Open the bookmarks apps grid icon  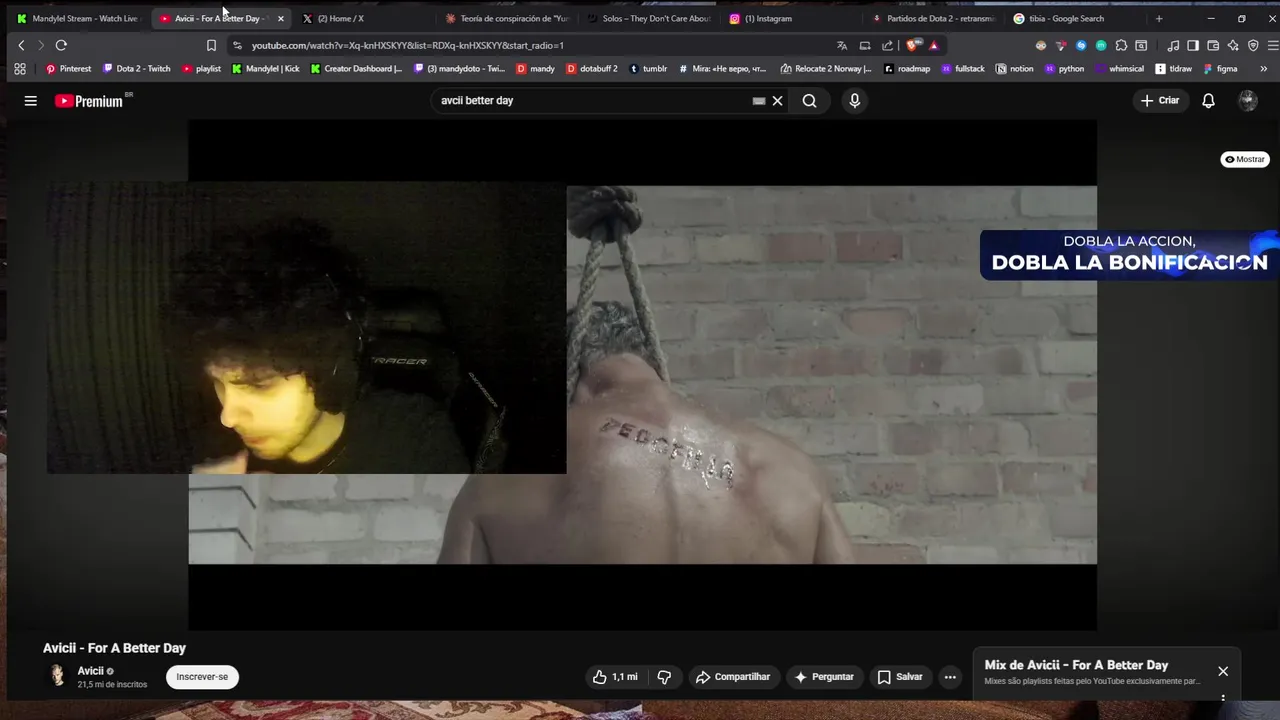pyautogui.click(x=19, y=69)
